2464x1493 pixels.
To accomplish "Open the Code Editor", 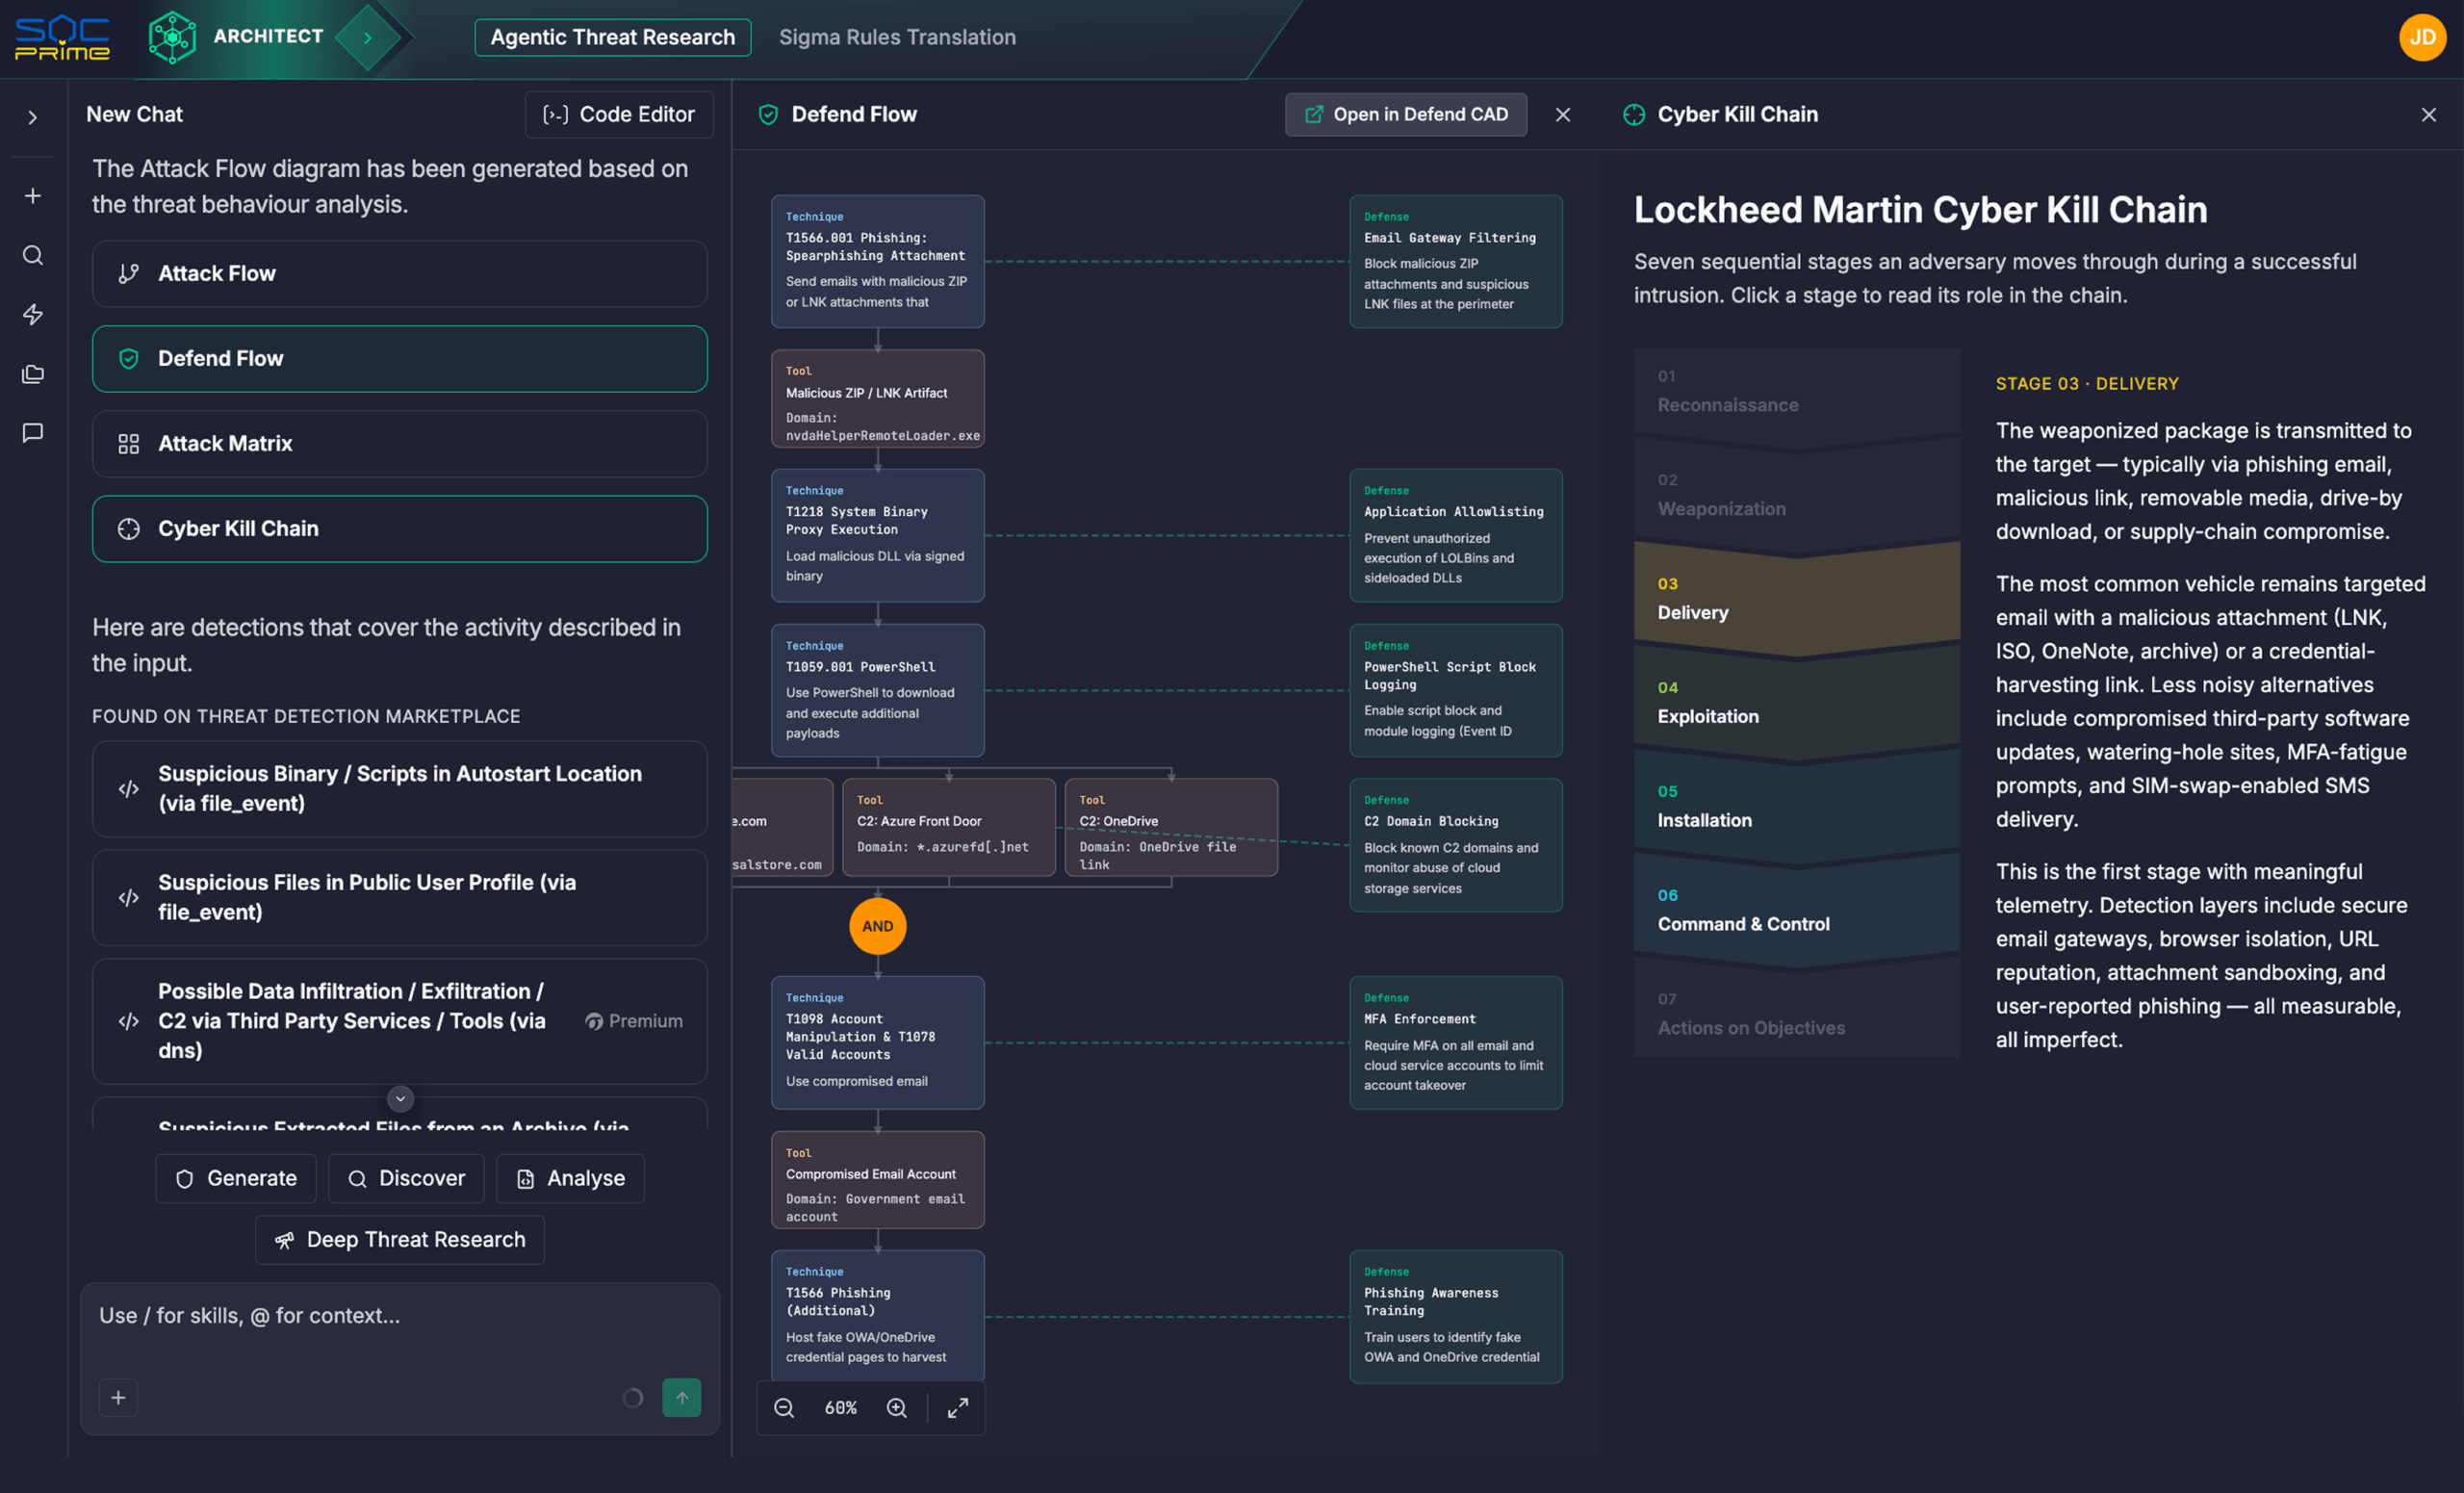I will [619, 114].
